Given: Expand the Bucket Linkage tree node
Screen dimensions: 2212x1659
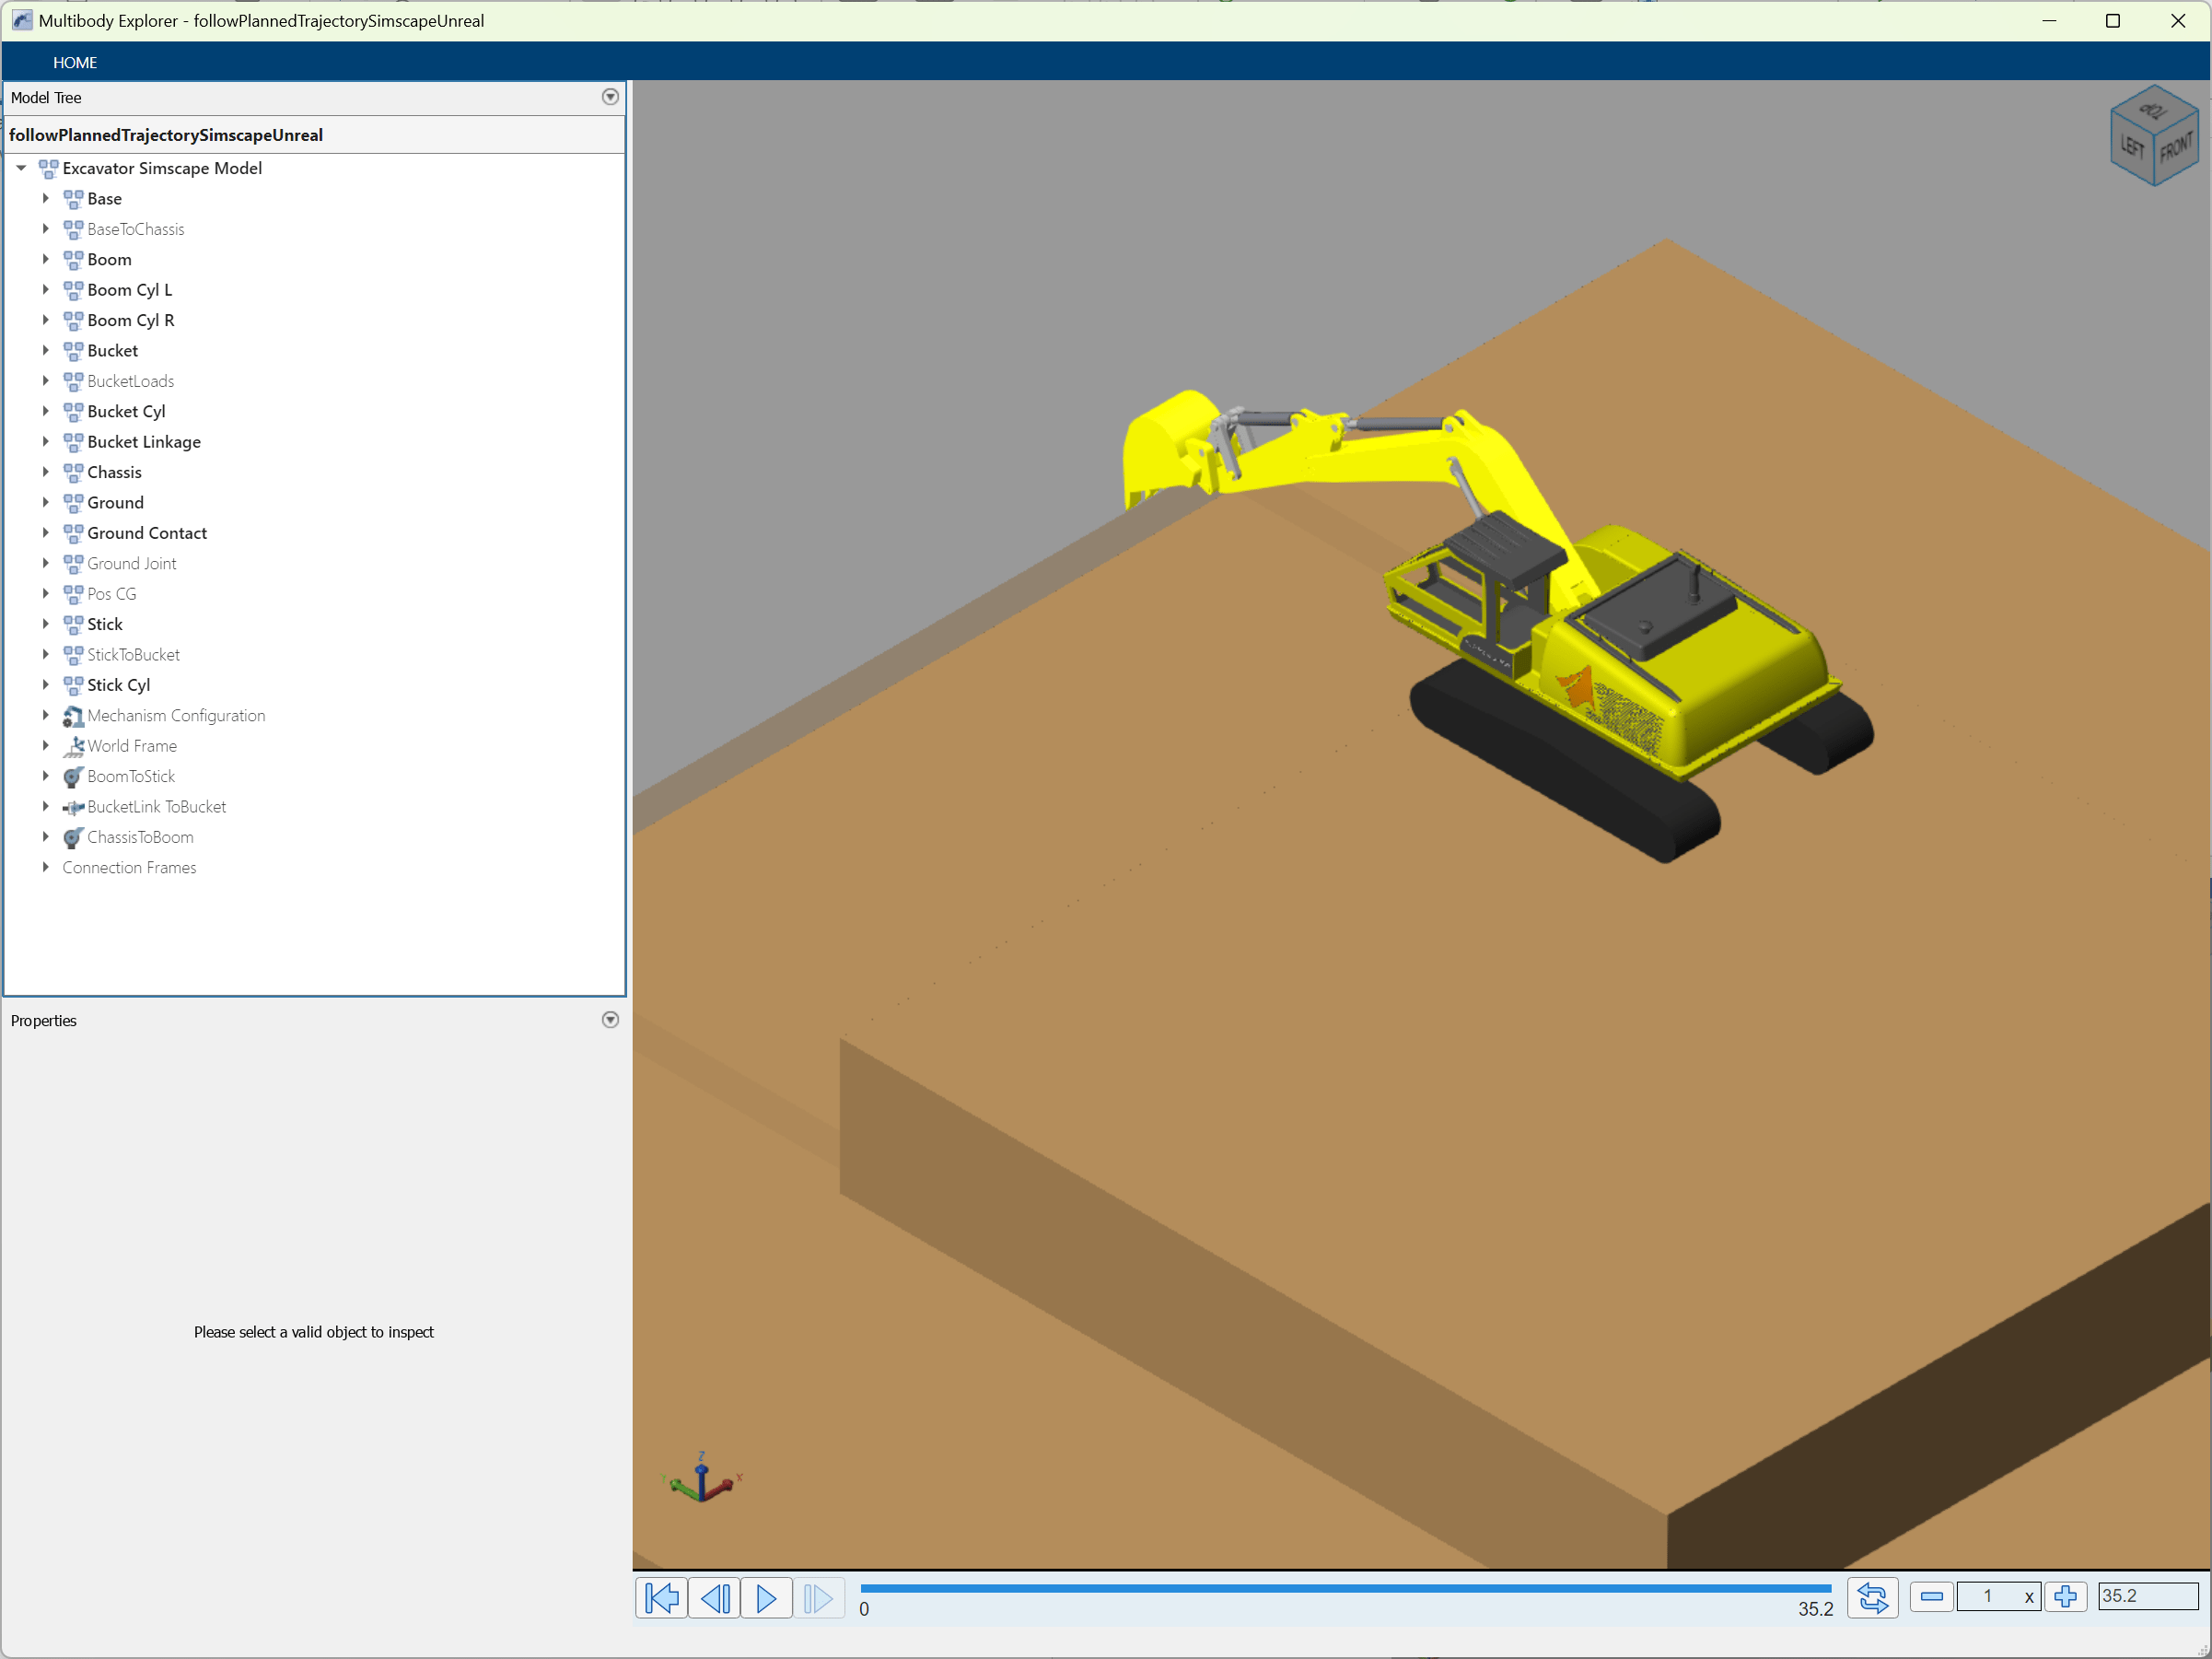Looking at the screenshot, I should 46,442.
